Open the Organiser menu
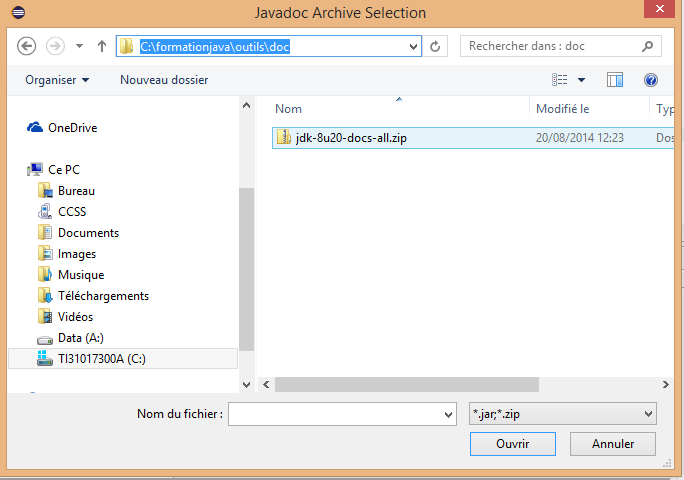This screenshot has height=480, width=684. [x=57, y=80]
